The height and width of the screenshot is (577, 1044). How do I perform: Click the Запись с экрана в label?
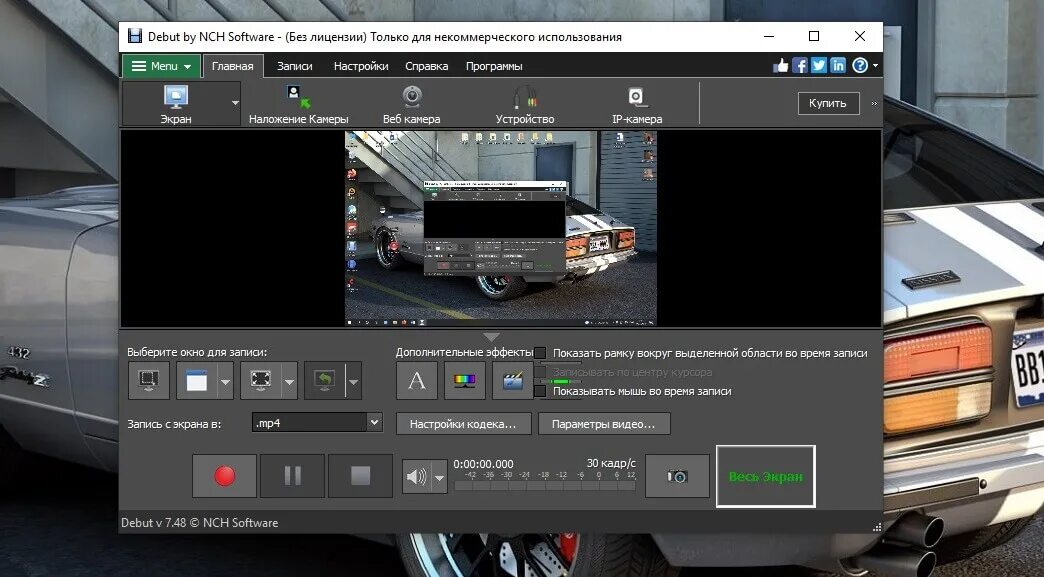pyautogui.click(x=174, y=424)
